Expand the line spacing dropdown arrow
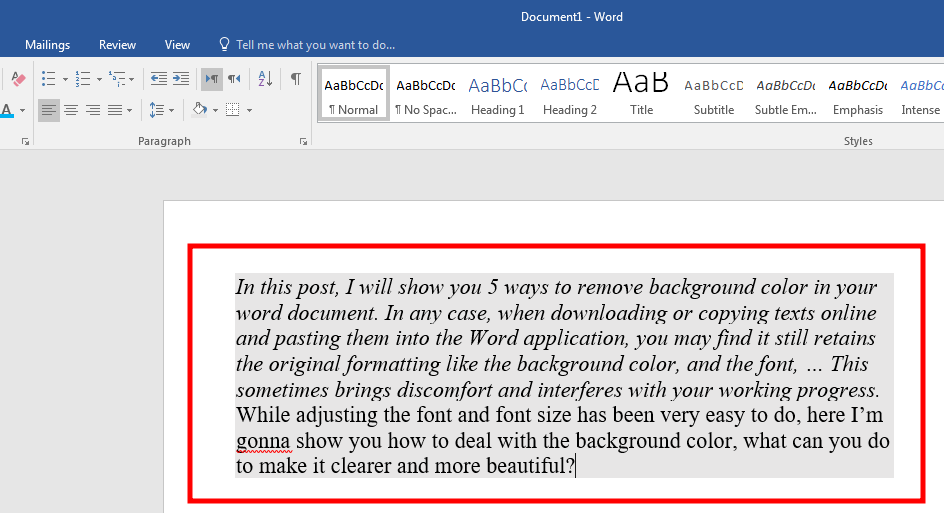Screen dimensions: 944x513 point(172,110)
